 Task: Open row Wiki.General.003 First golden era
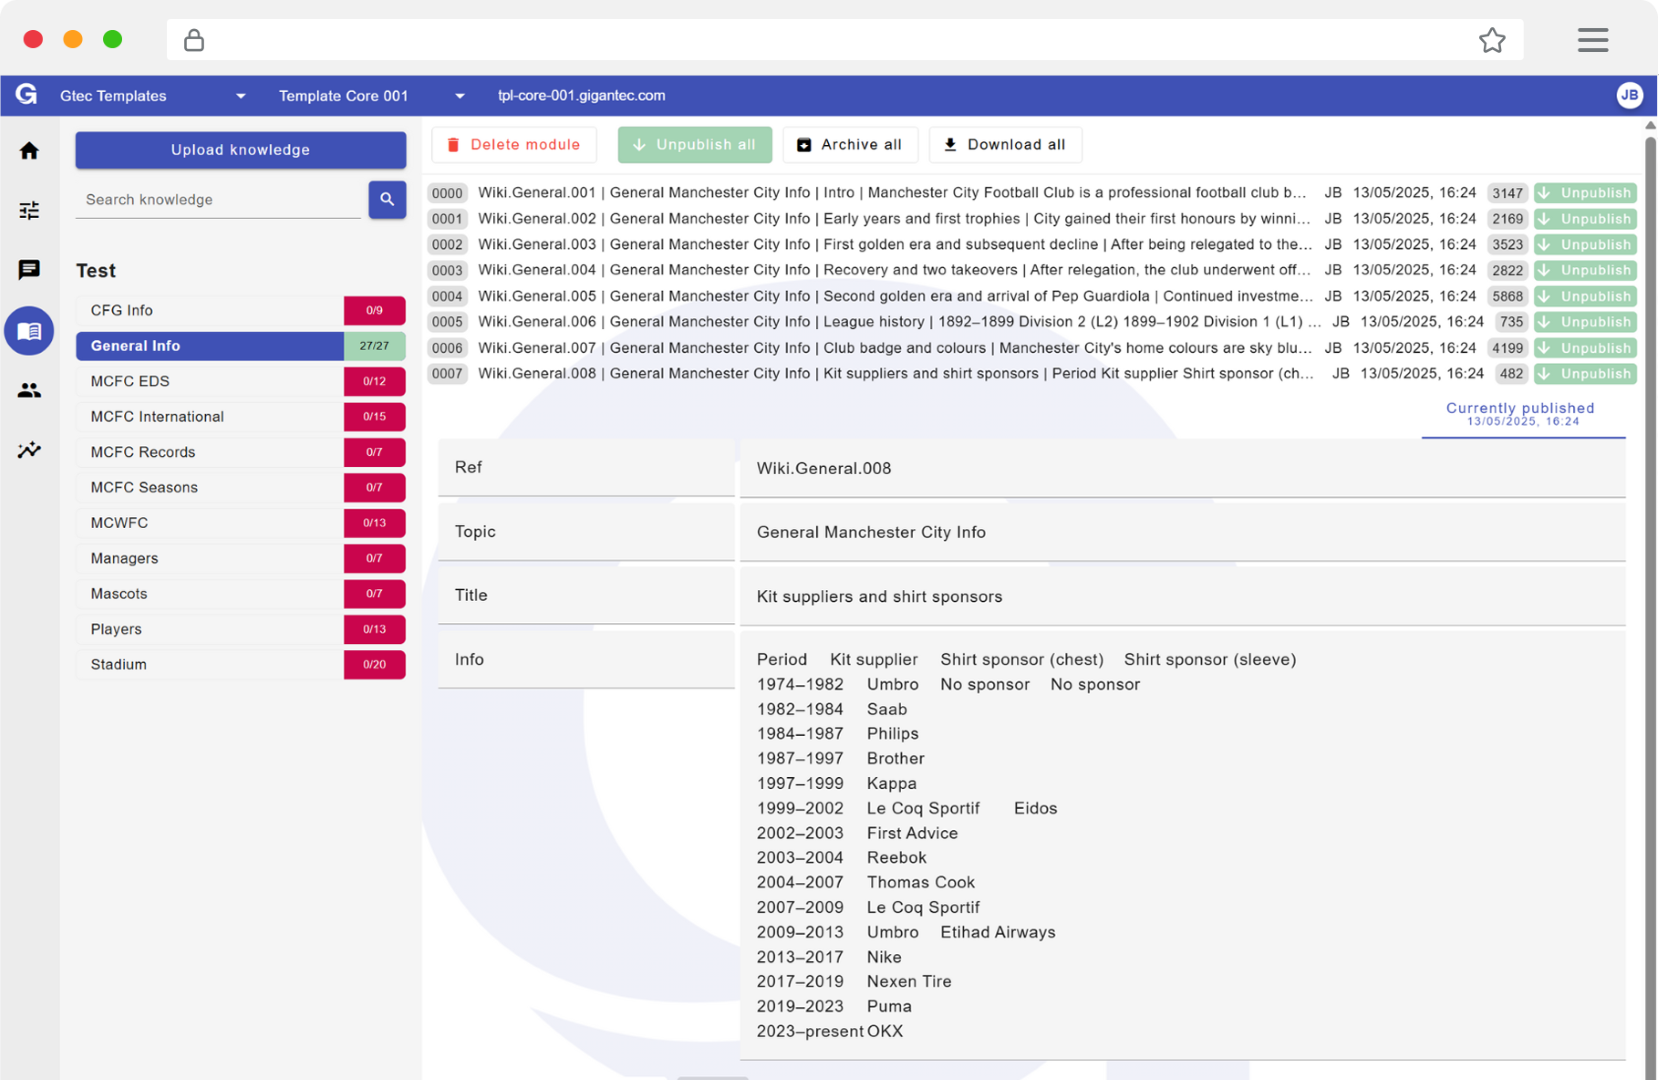895,245
